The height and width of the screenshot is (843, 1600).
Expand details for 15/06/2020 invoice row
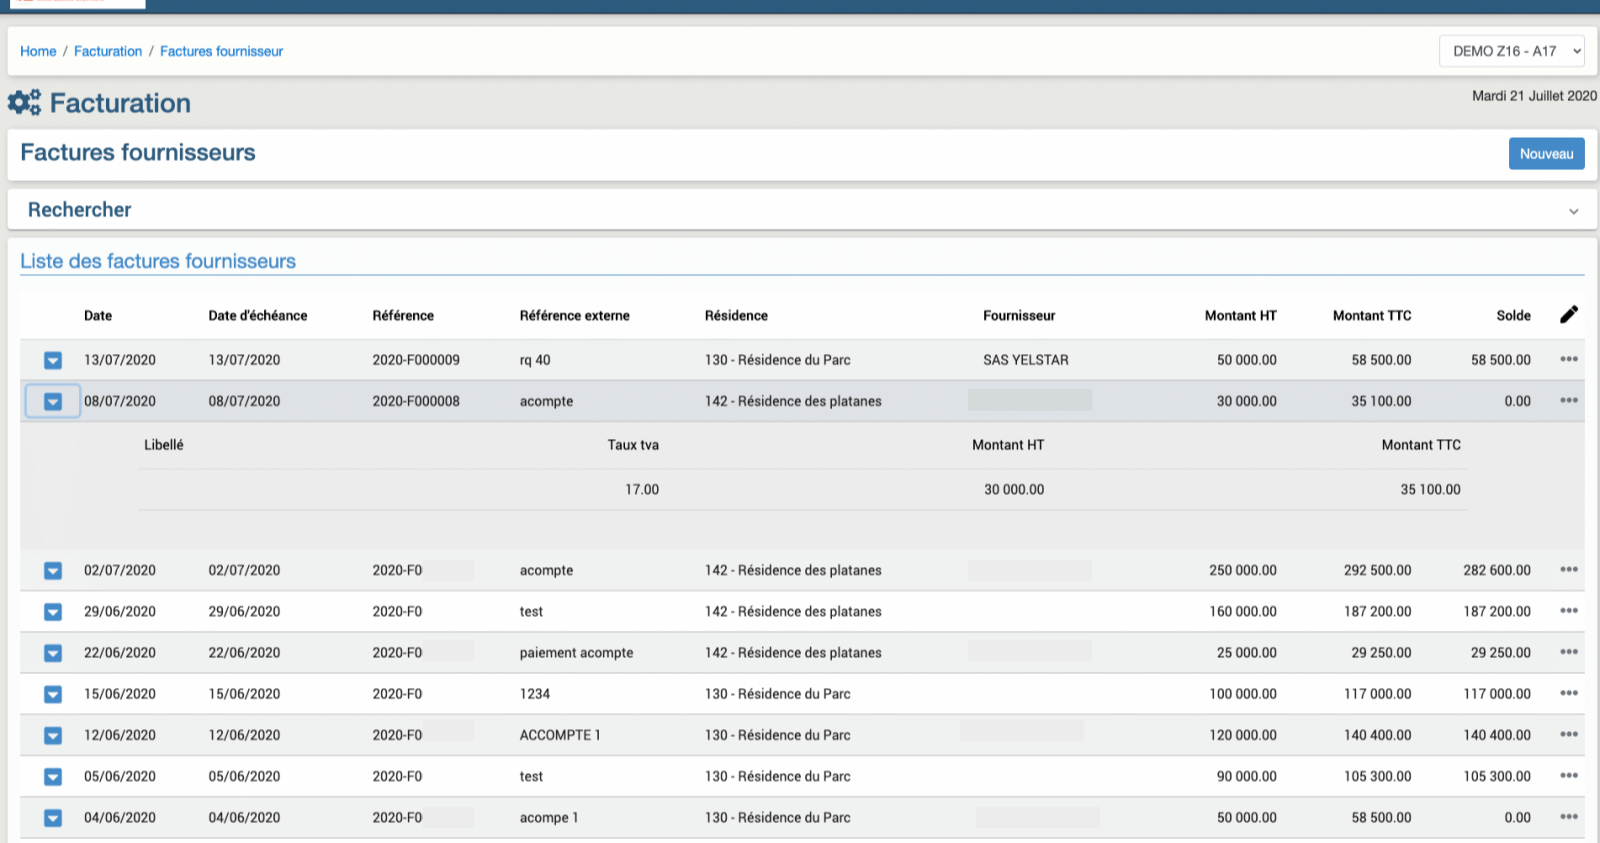53,694
